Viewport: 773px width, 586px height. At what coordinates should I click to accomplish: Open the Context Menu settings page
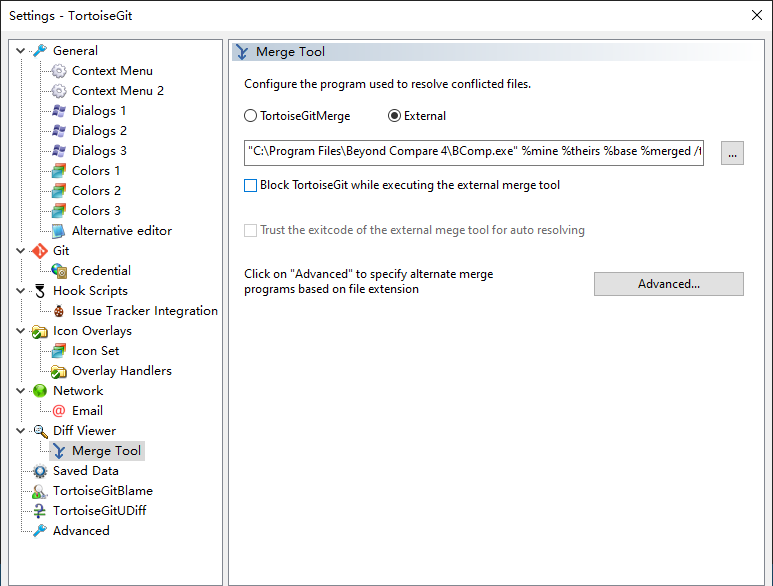tap(112, 71)
